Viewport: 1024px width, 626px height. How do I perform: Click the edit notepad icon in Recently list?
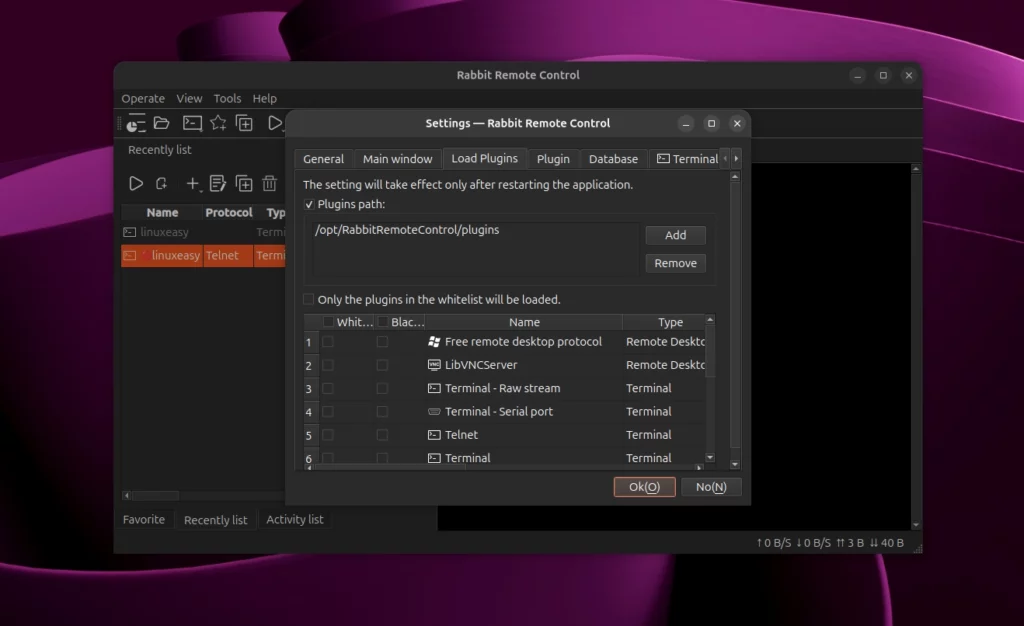pos(217,183)
